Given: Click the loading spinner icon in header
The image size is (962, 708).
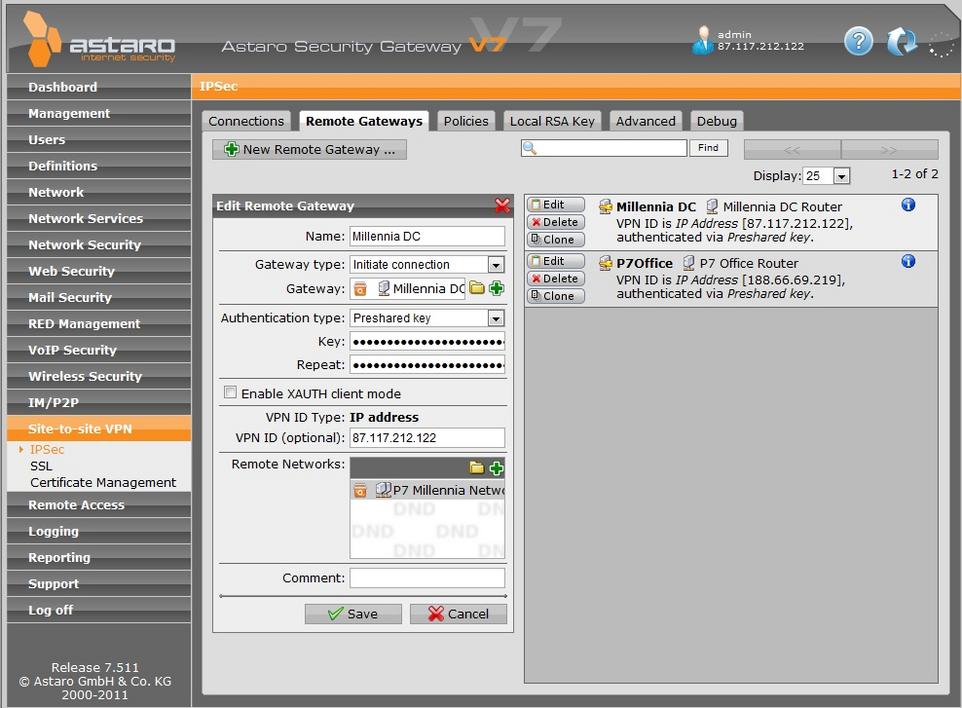Looking at the screenshot, I should click(940, 44).
